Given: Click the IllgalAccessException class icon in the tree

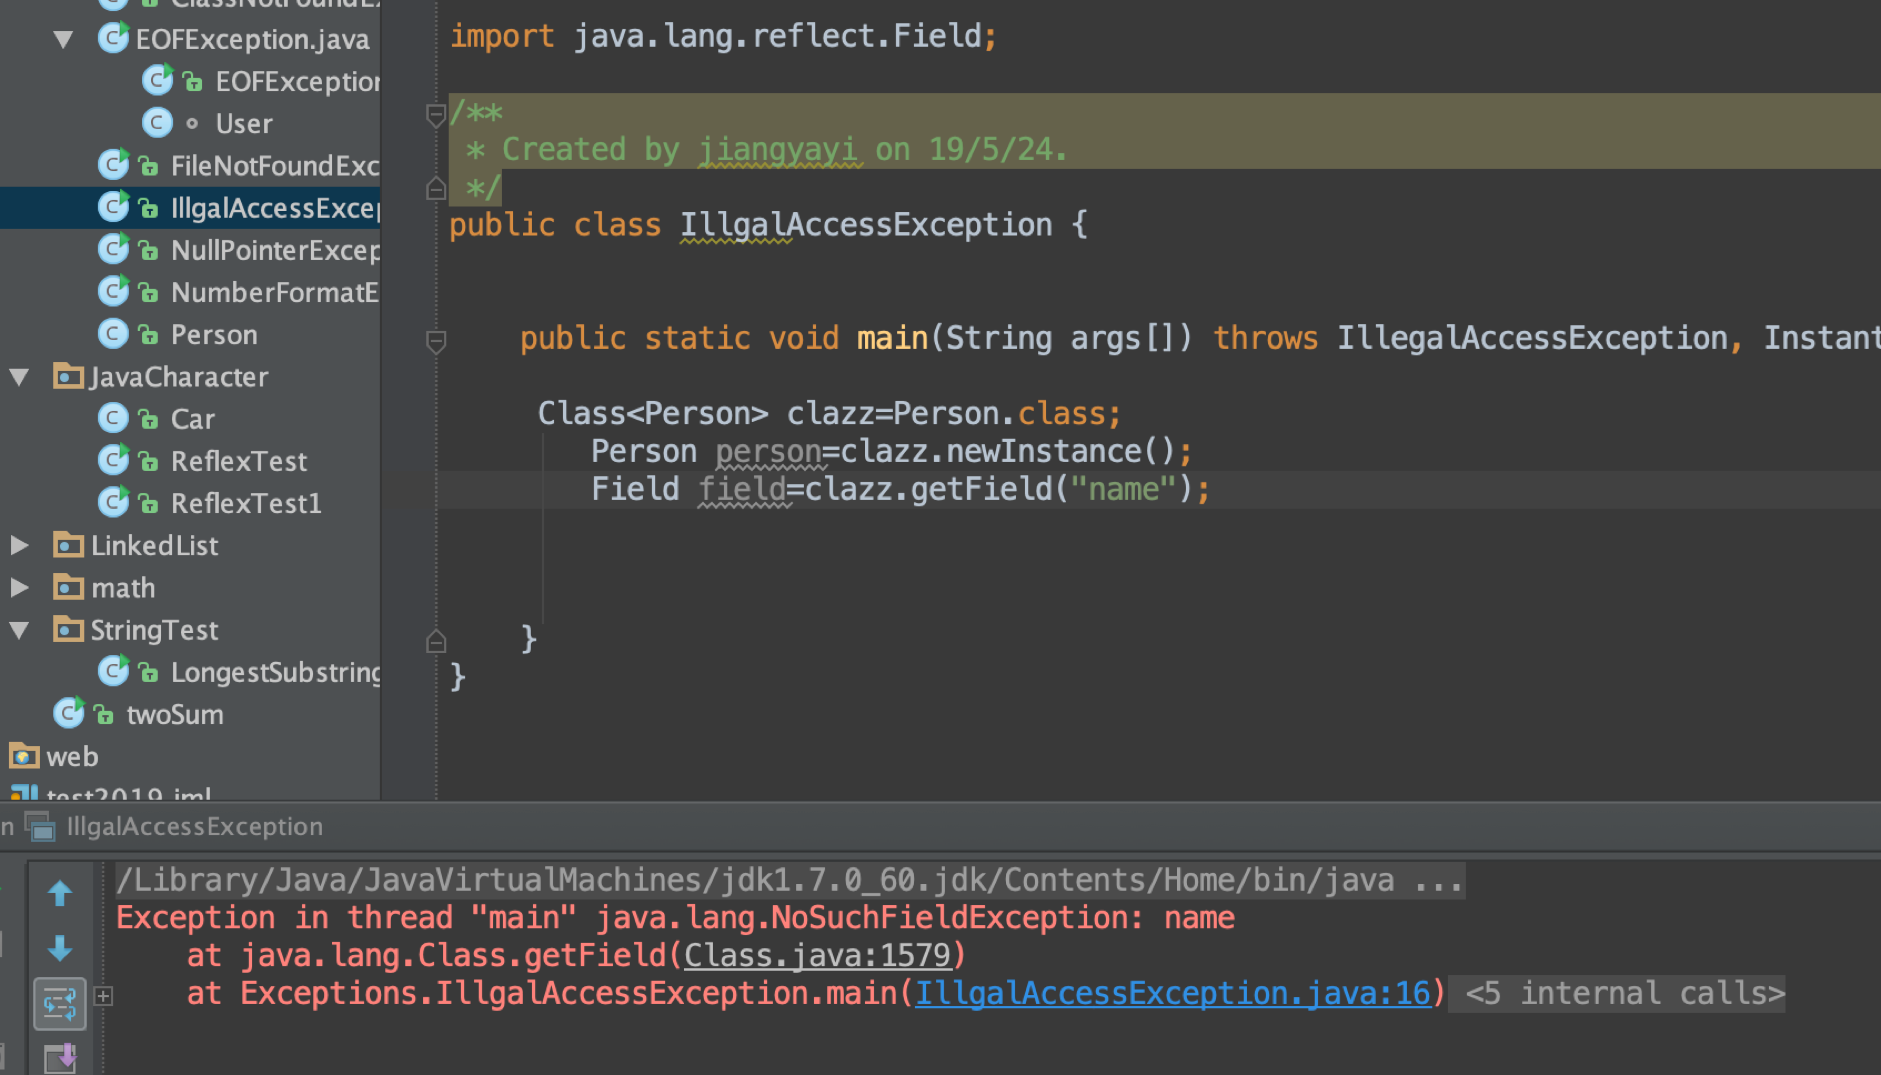Looking at the screenshot, I should click(113, 207).
